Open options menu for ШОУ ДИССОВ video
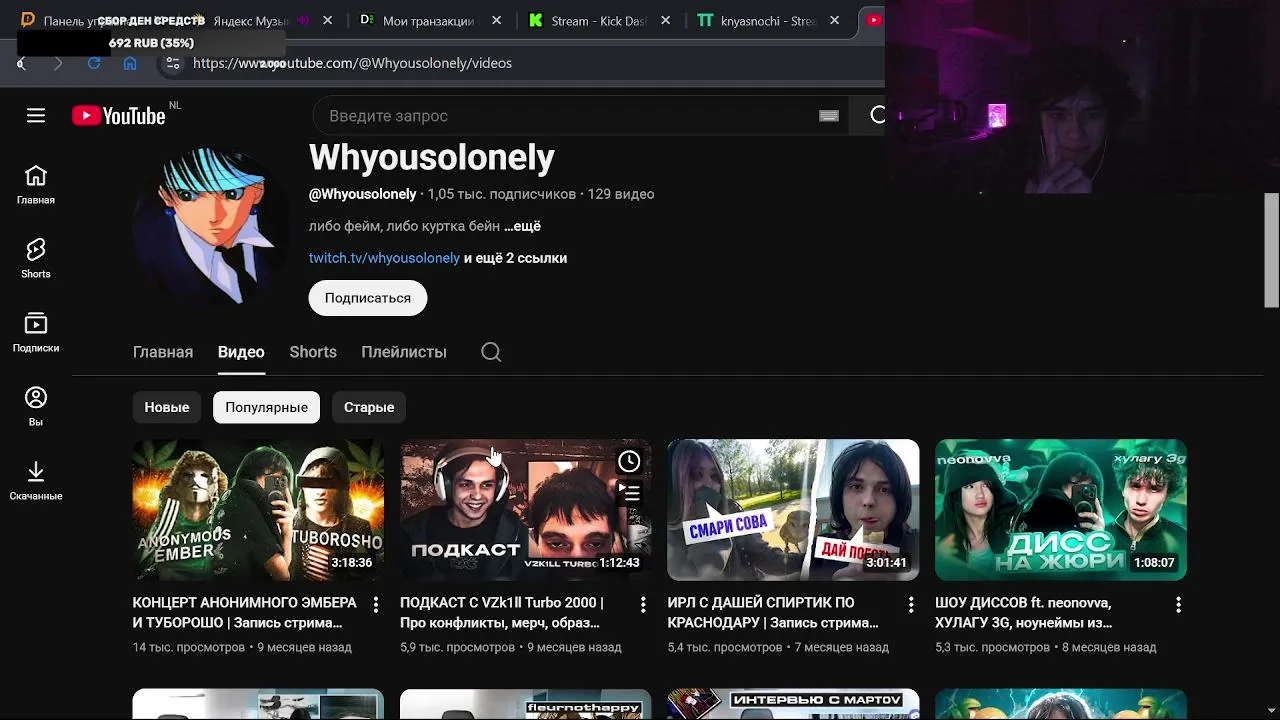The image size is (1280, 720). click(1178, 605)
